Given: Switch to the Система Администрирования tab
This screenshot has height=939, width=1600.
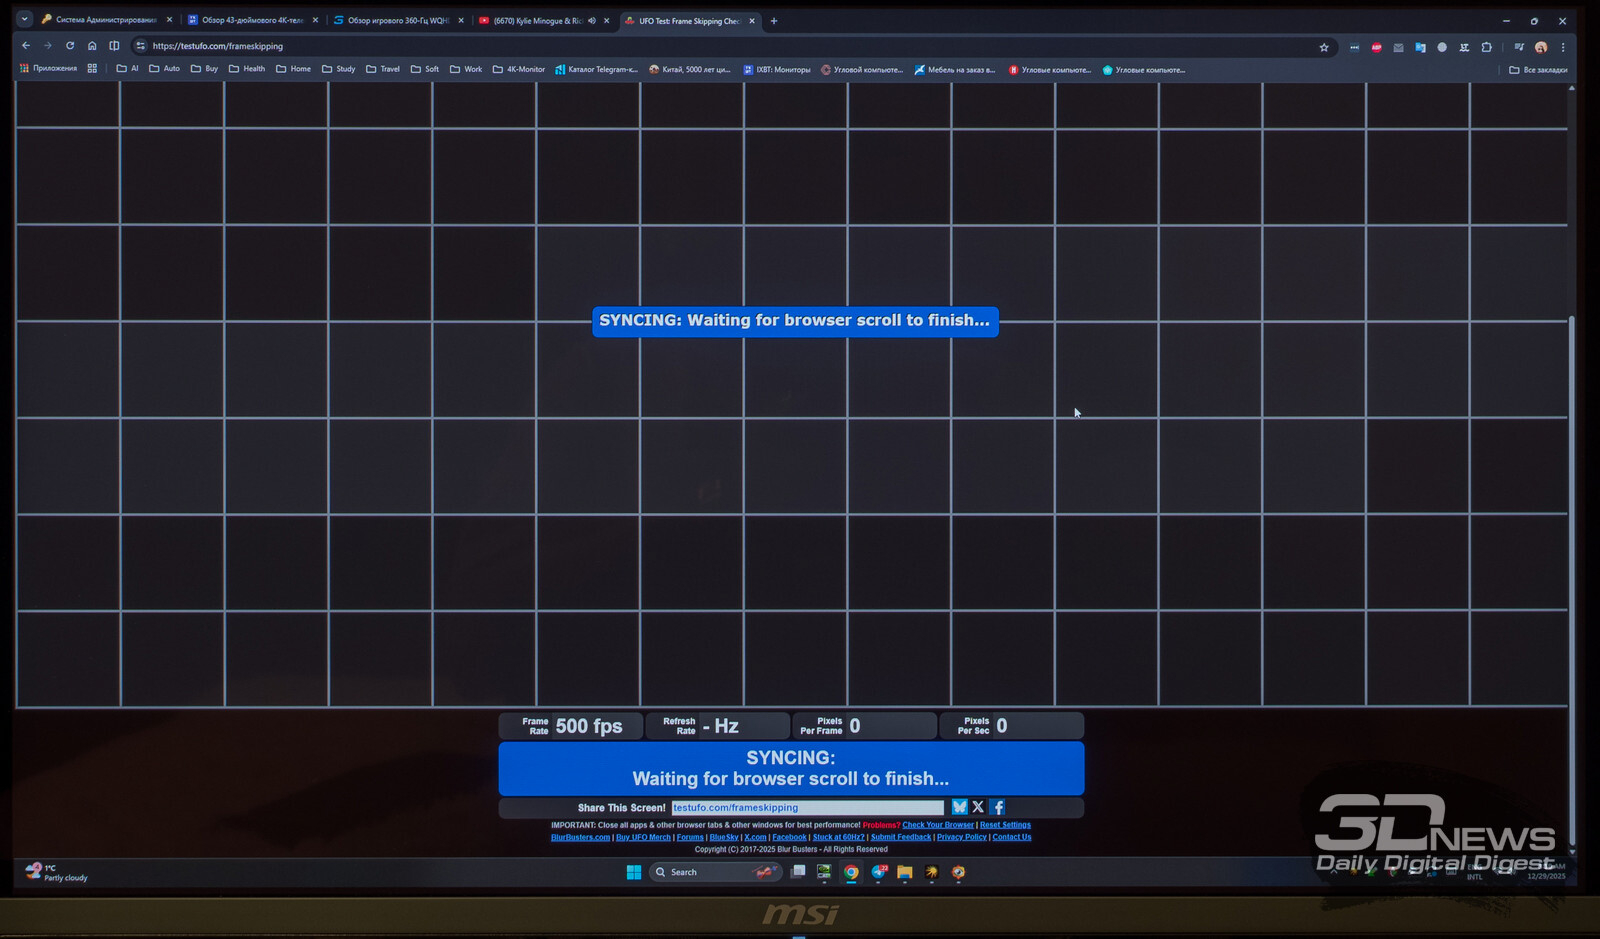Looking at the screenshot, I should tap(100, 20).
